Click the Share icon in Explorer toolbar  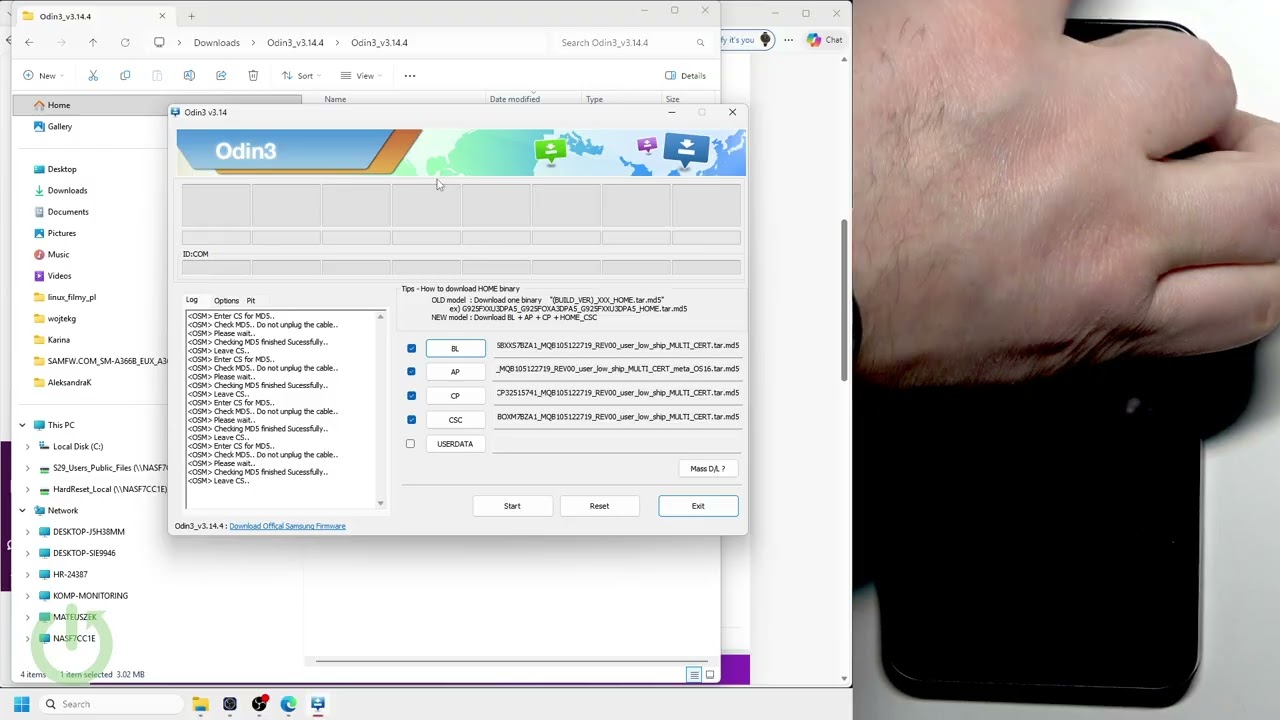(x=221, y=76)
